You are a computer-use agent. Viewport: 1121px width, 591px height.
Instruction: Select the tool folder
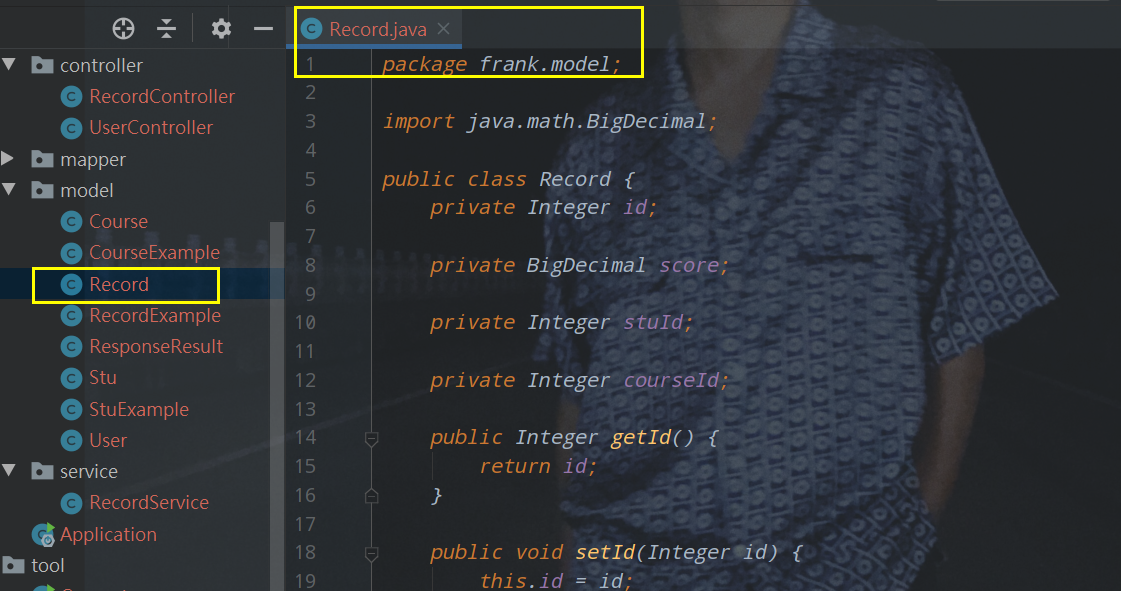[x=48, y=565]
